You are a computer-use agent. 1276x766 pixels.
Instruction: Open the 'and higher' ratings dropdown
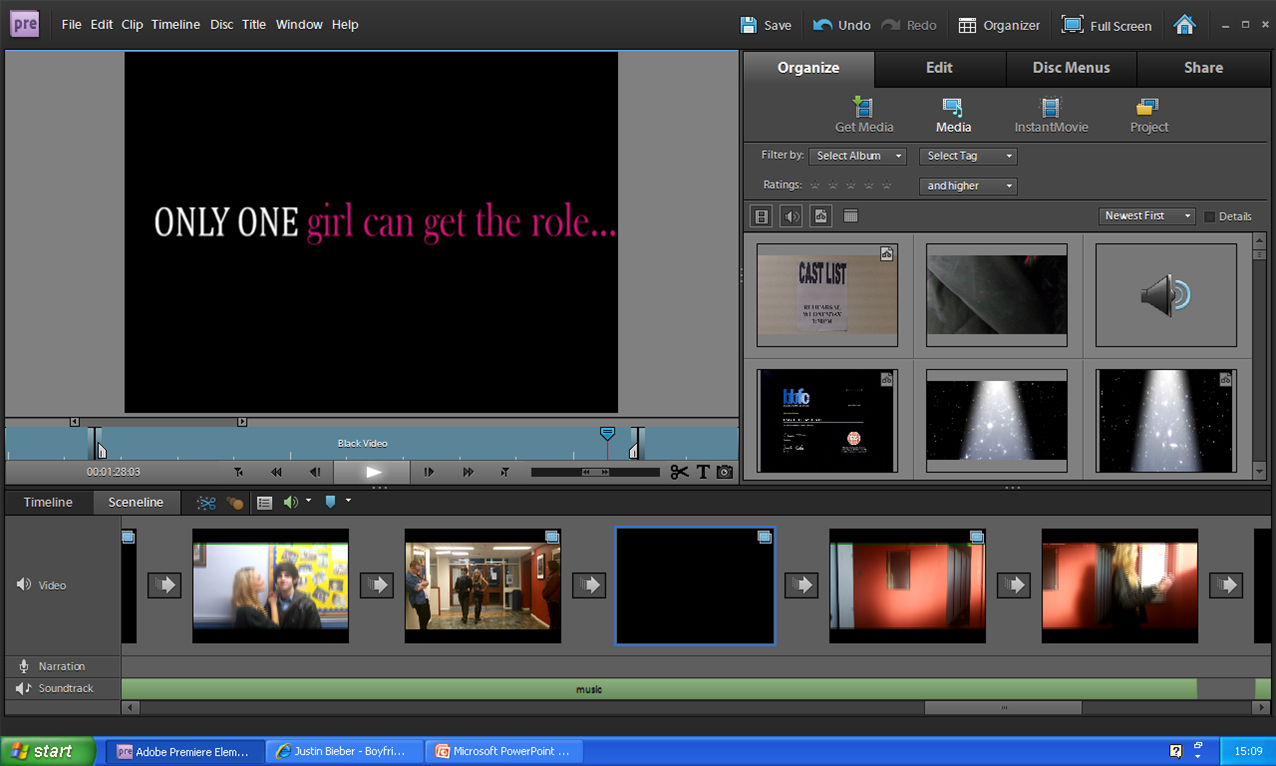(x=968, y=186)
